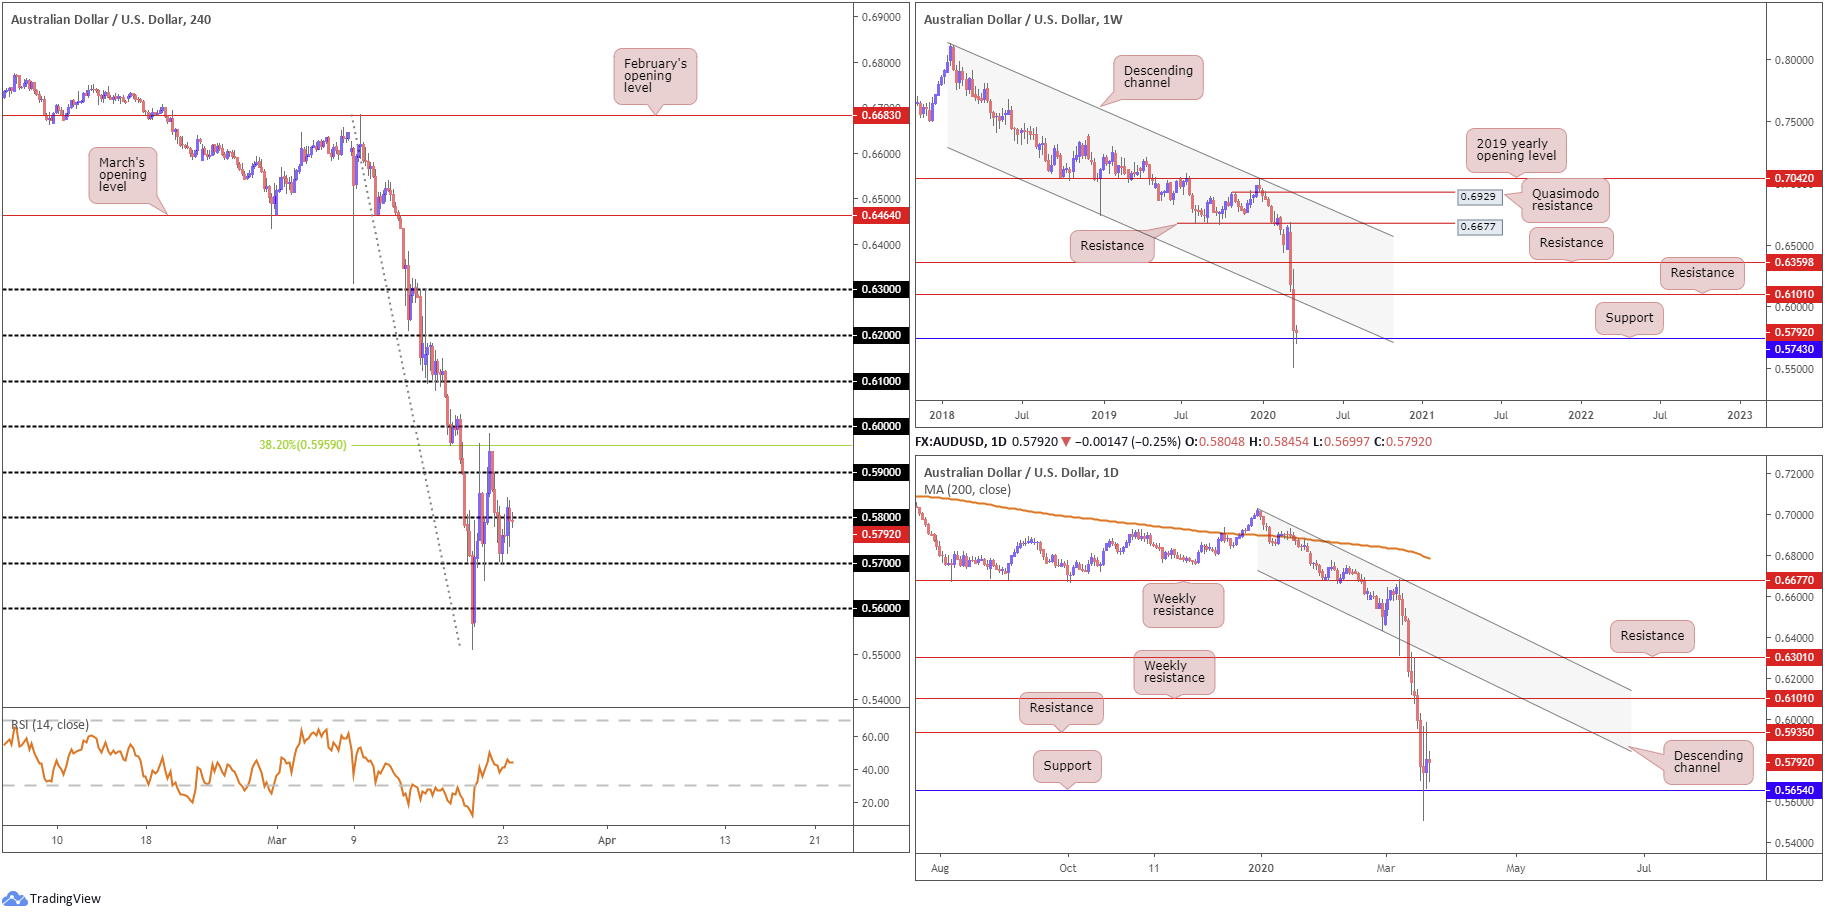Click the Australian Dollar / U.S. Dollar, 1D title

[1021, 472]
